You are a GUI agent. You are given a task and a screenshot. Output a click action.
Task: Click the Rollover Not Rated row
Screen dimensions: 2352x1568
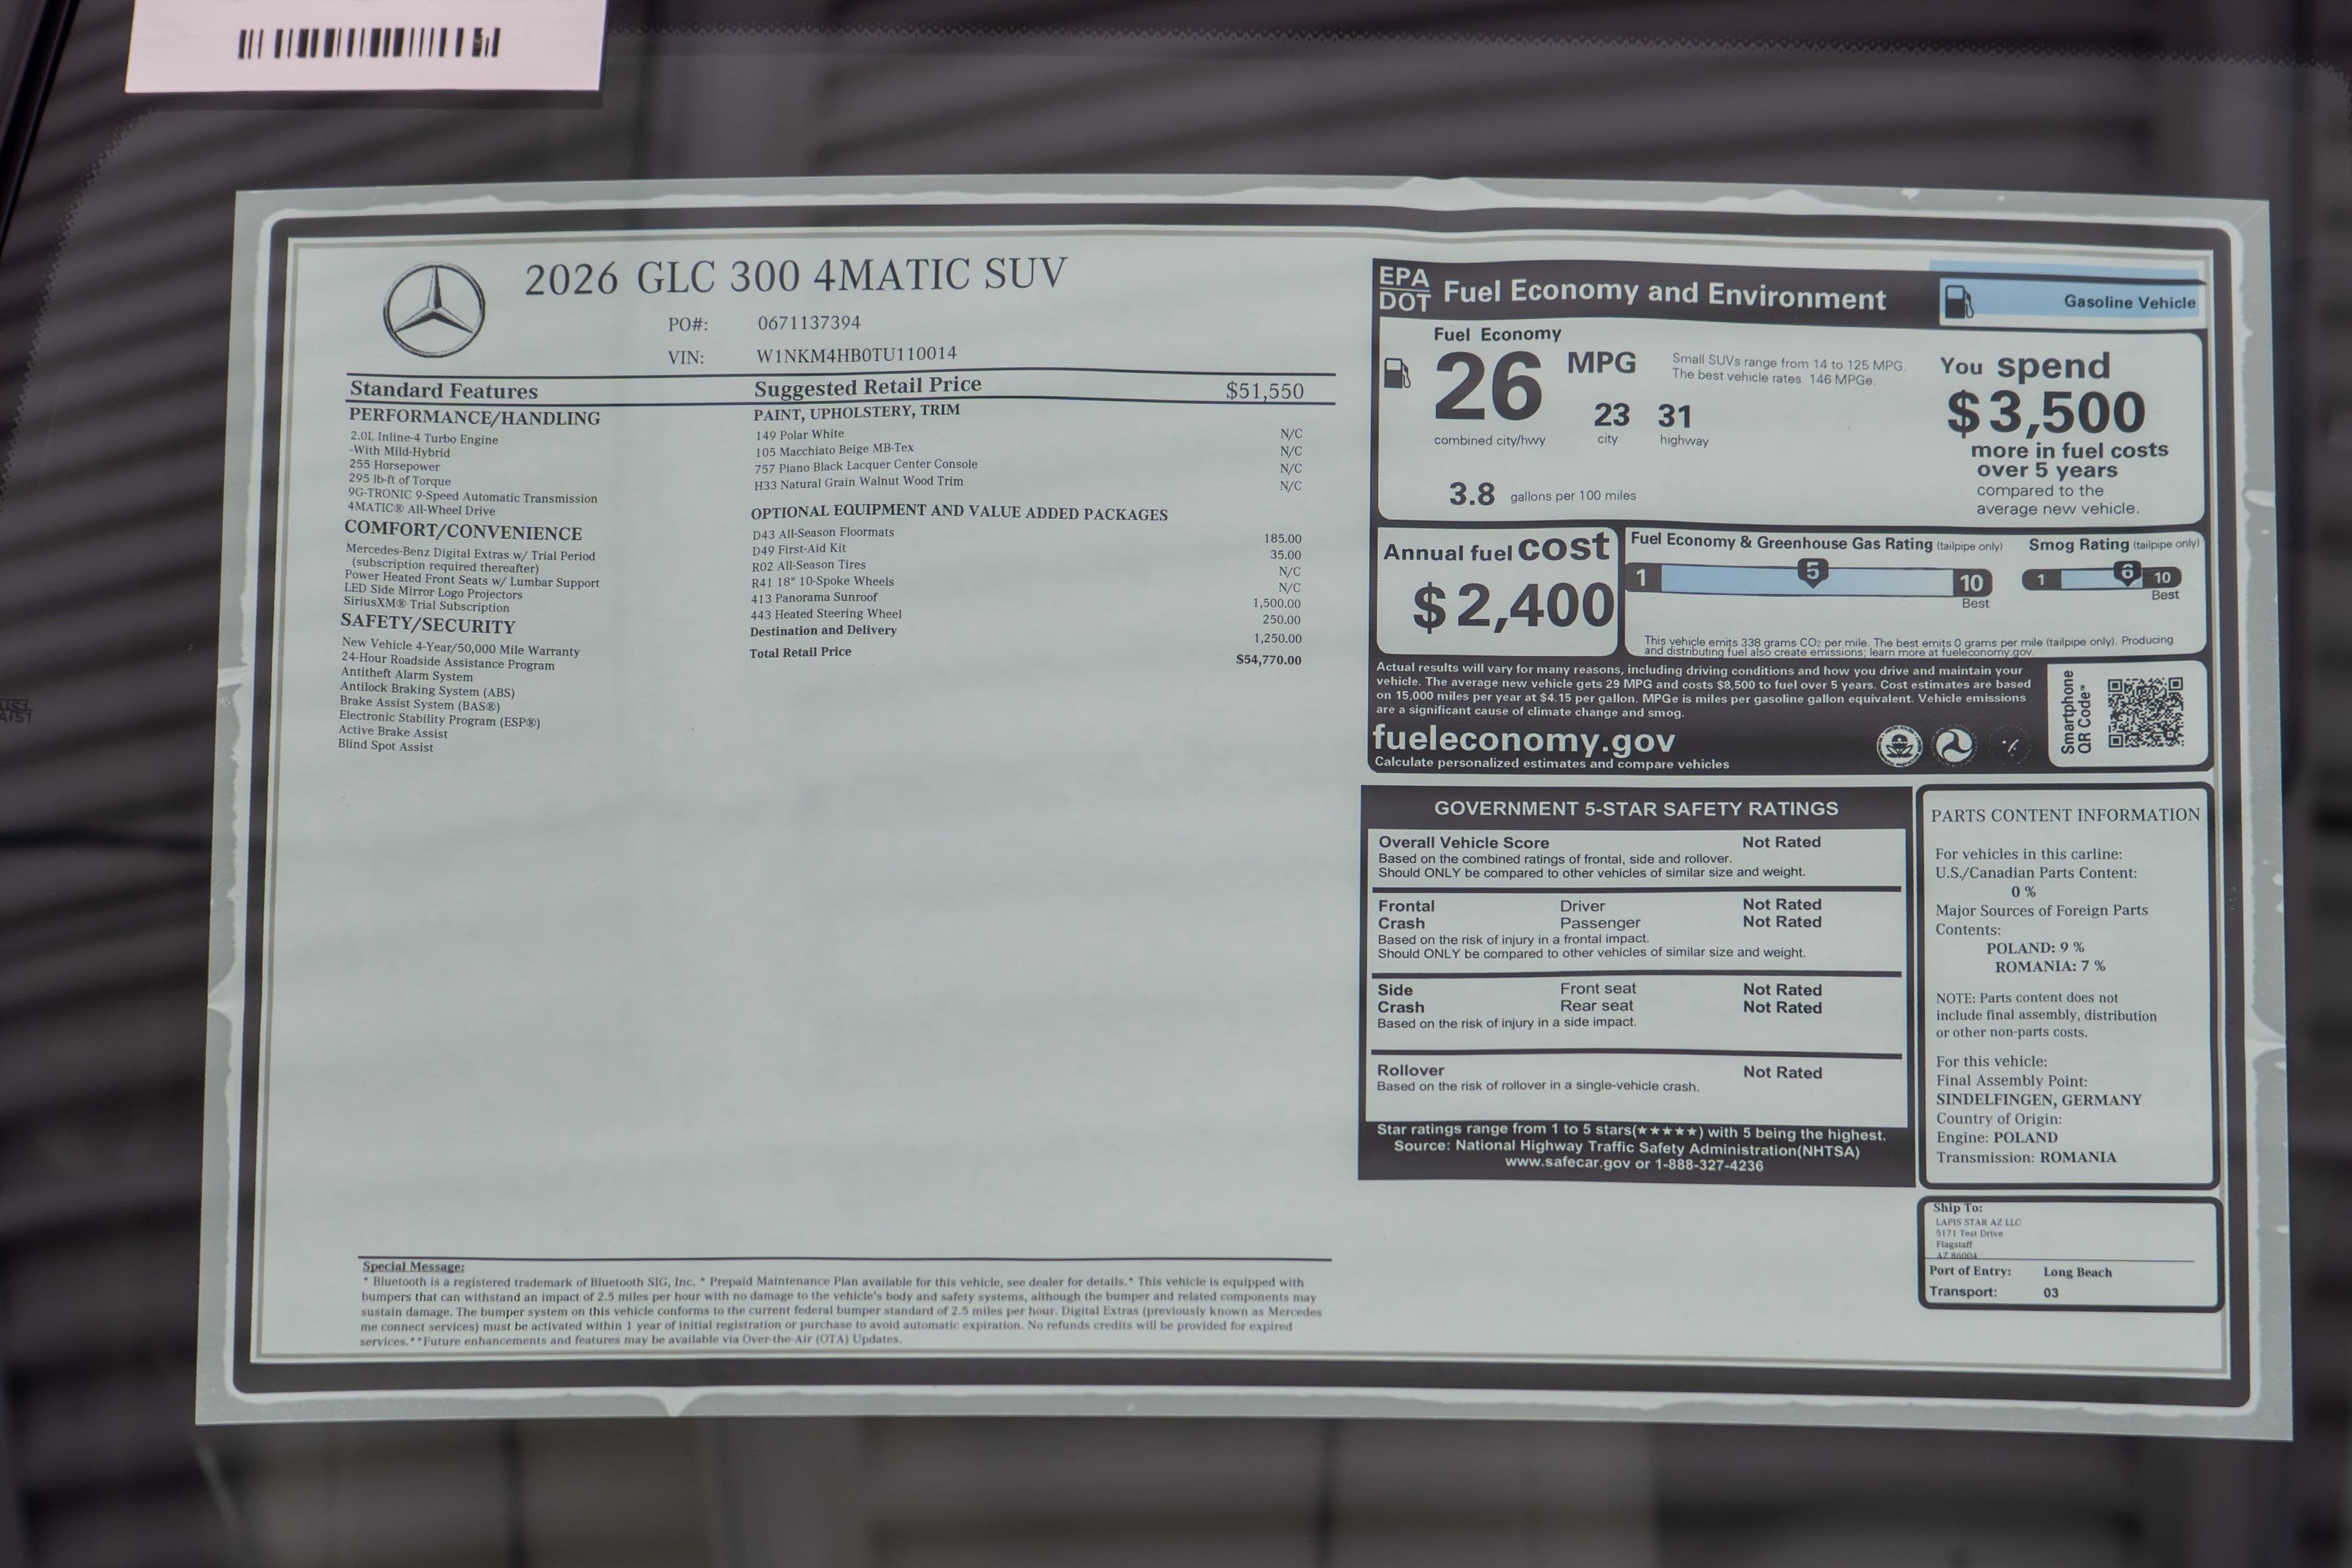[x=1636, y=1078]
